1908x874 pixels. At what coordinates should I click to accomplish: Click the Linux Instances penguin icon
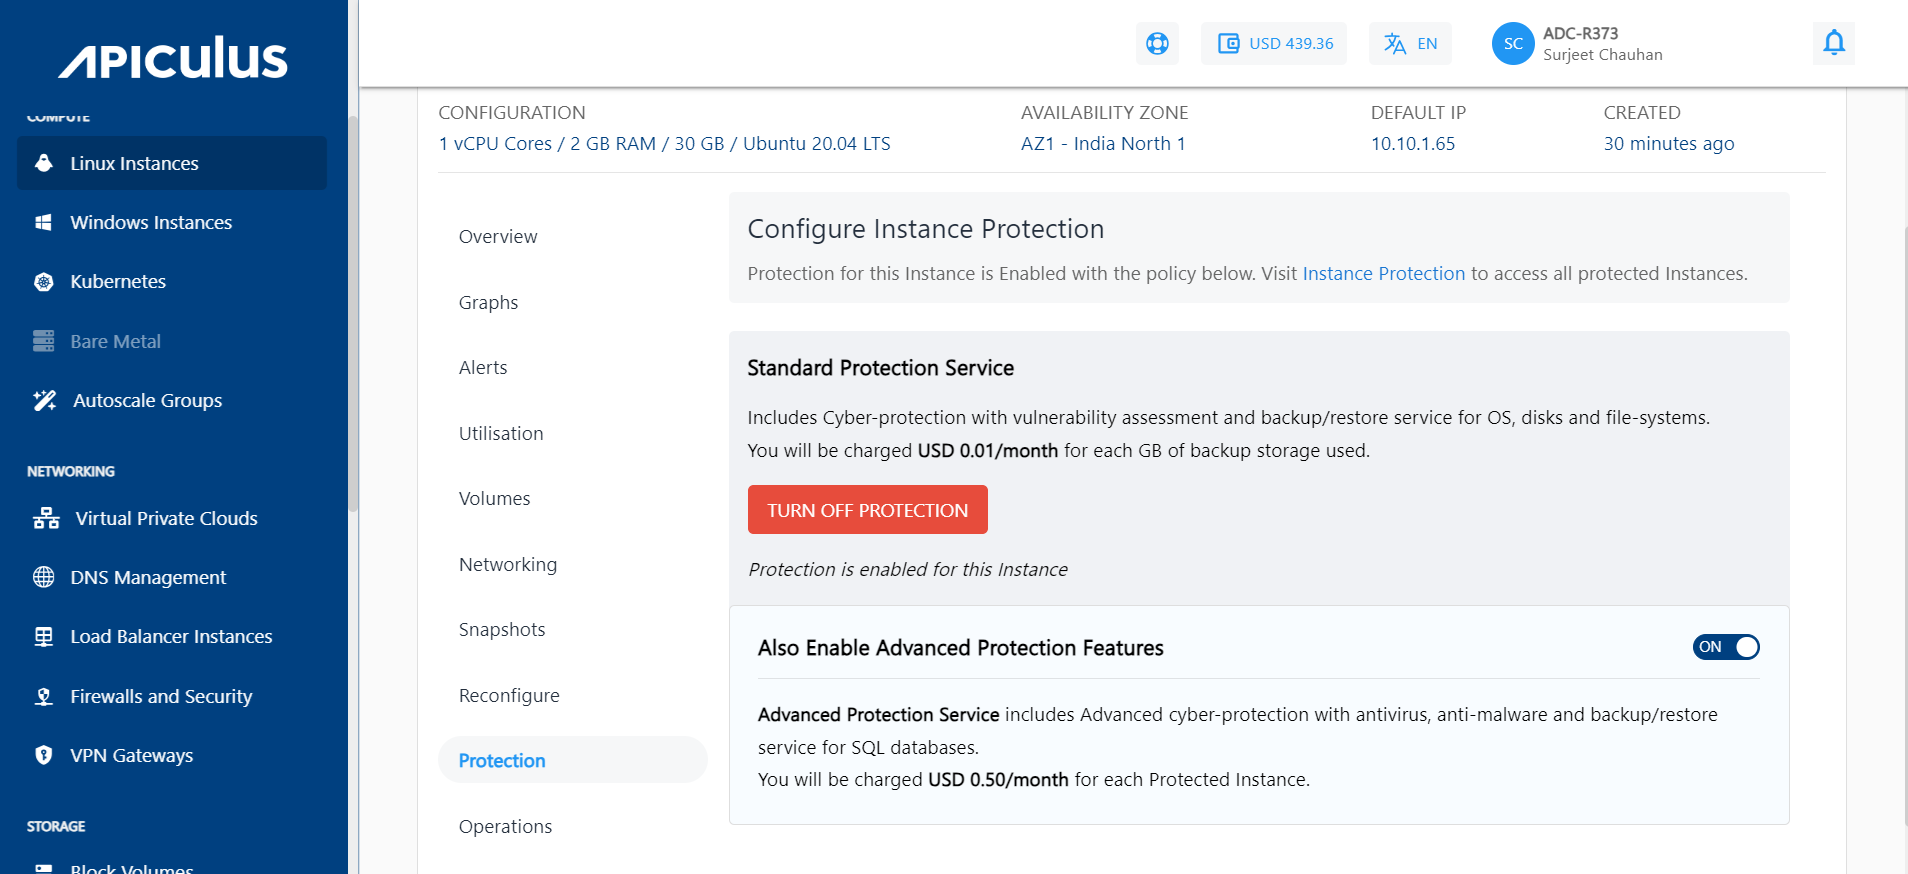[44, 163]
